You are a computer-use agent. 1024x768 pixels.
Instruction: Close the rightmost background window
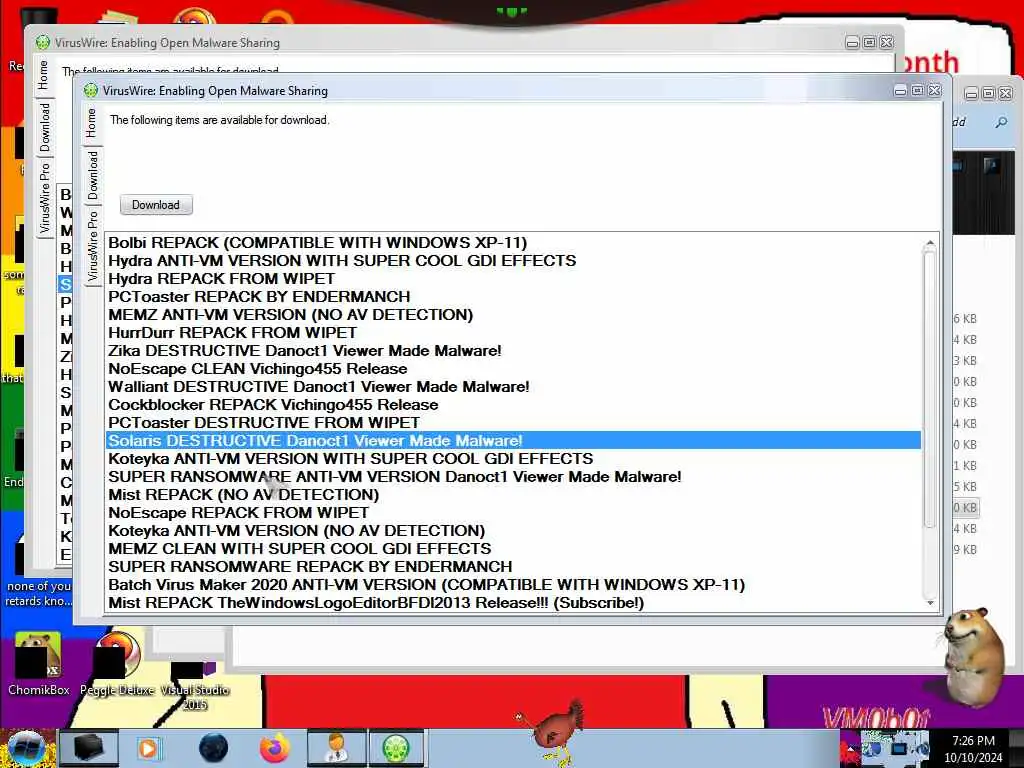pyautogui.click(x=1006, y=93)
